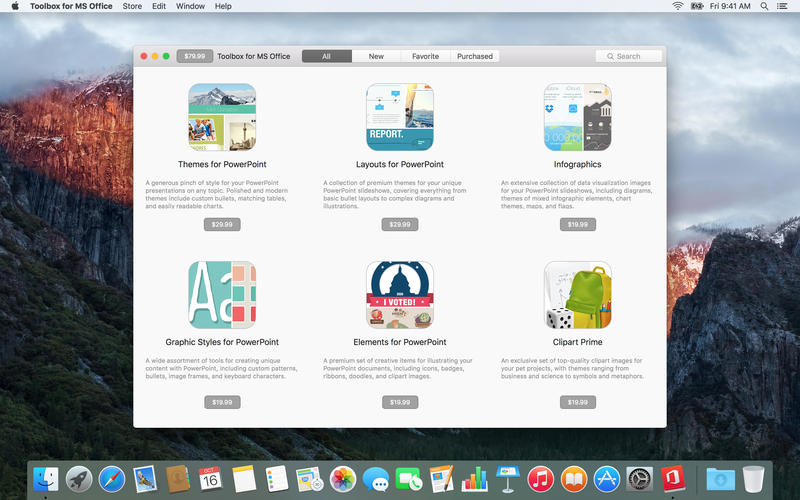Viewport: 800px width, 500px height.
Task: Open the Toolbox for MS Office app menu
Action: (71, 6)
